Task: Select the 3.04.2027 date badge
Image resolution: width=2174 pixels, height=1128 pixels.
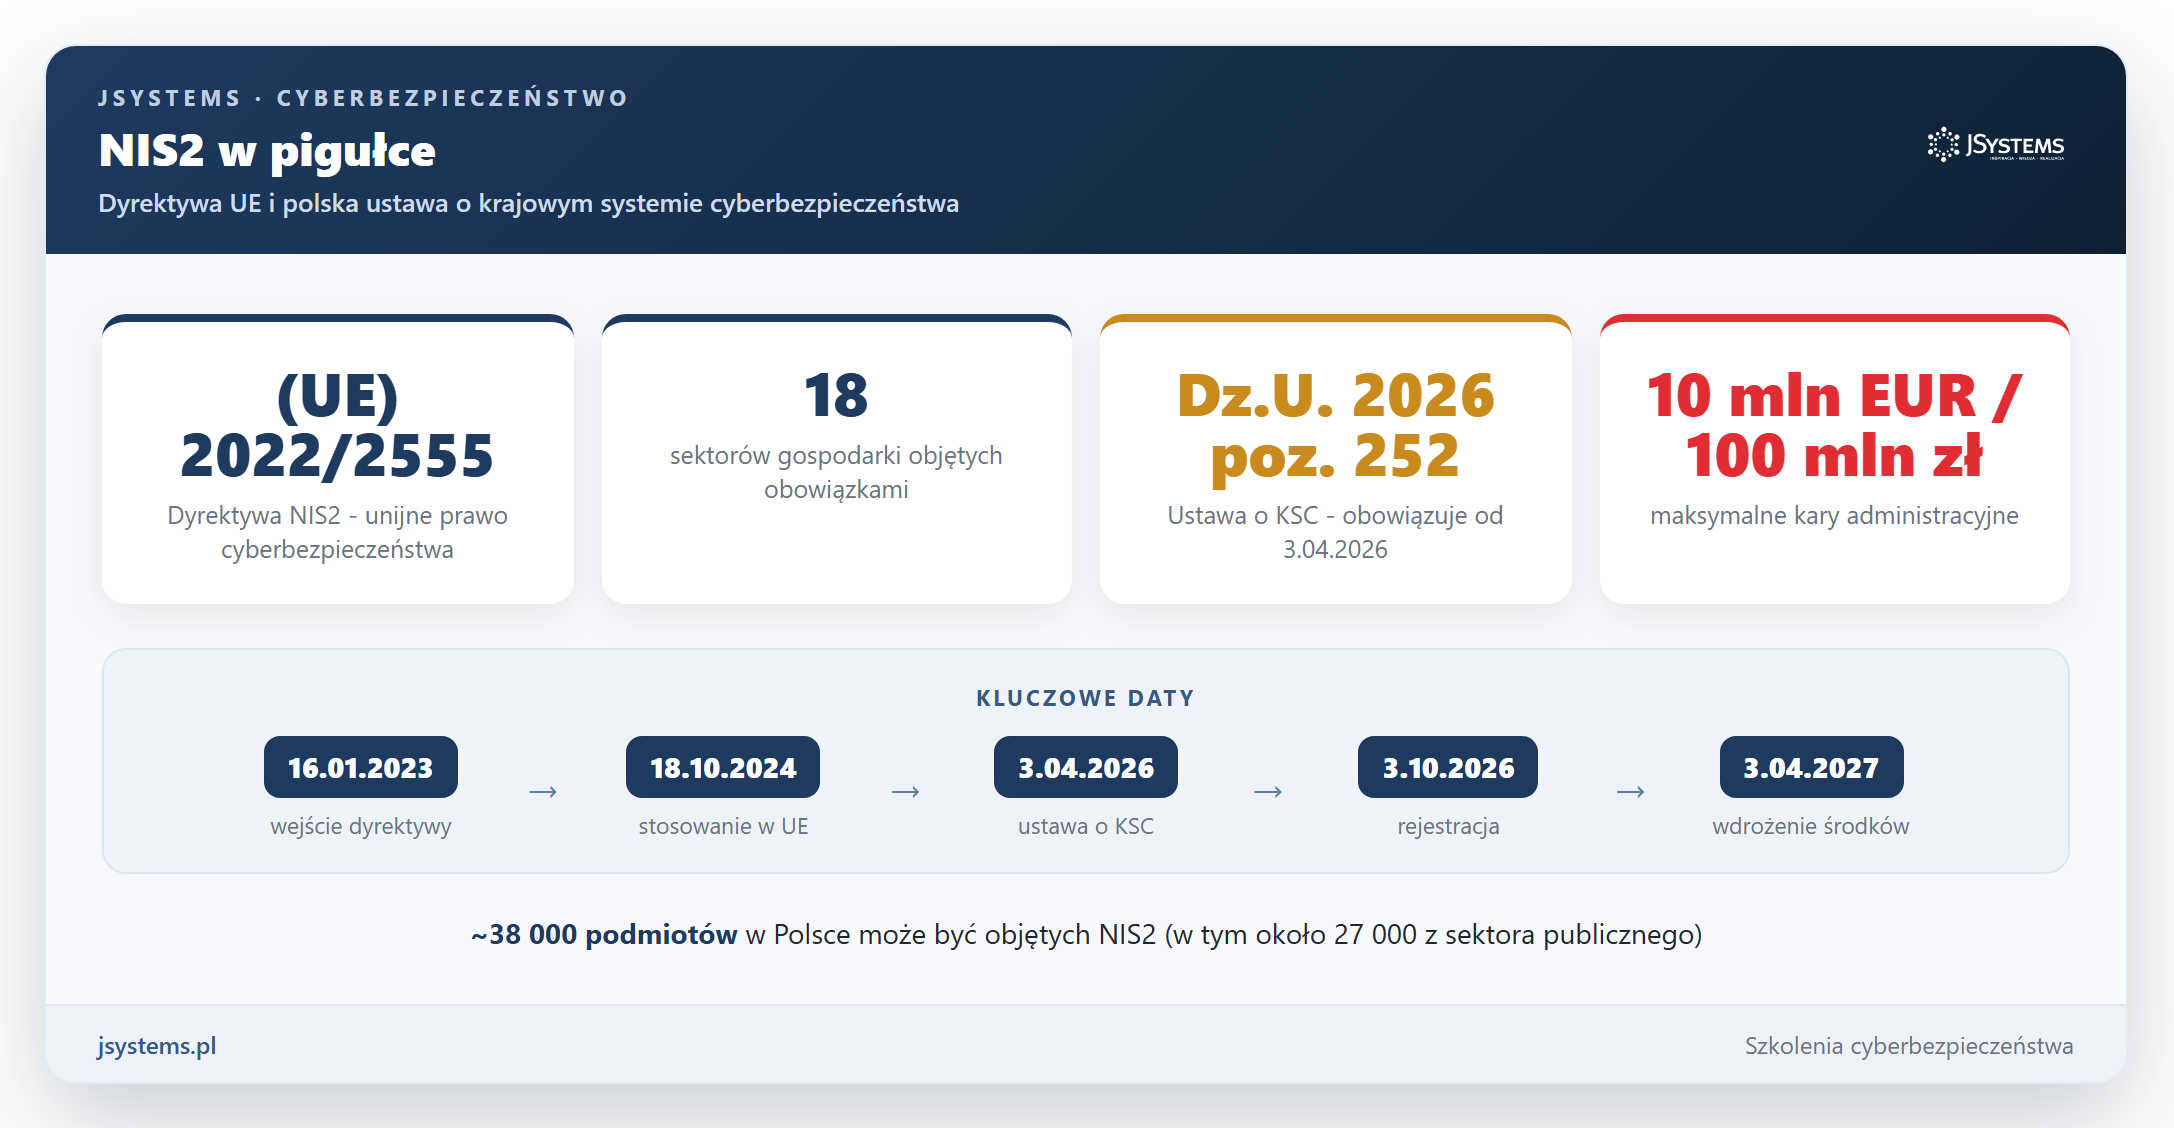Action: click(x=1811, y=767)
